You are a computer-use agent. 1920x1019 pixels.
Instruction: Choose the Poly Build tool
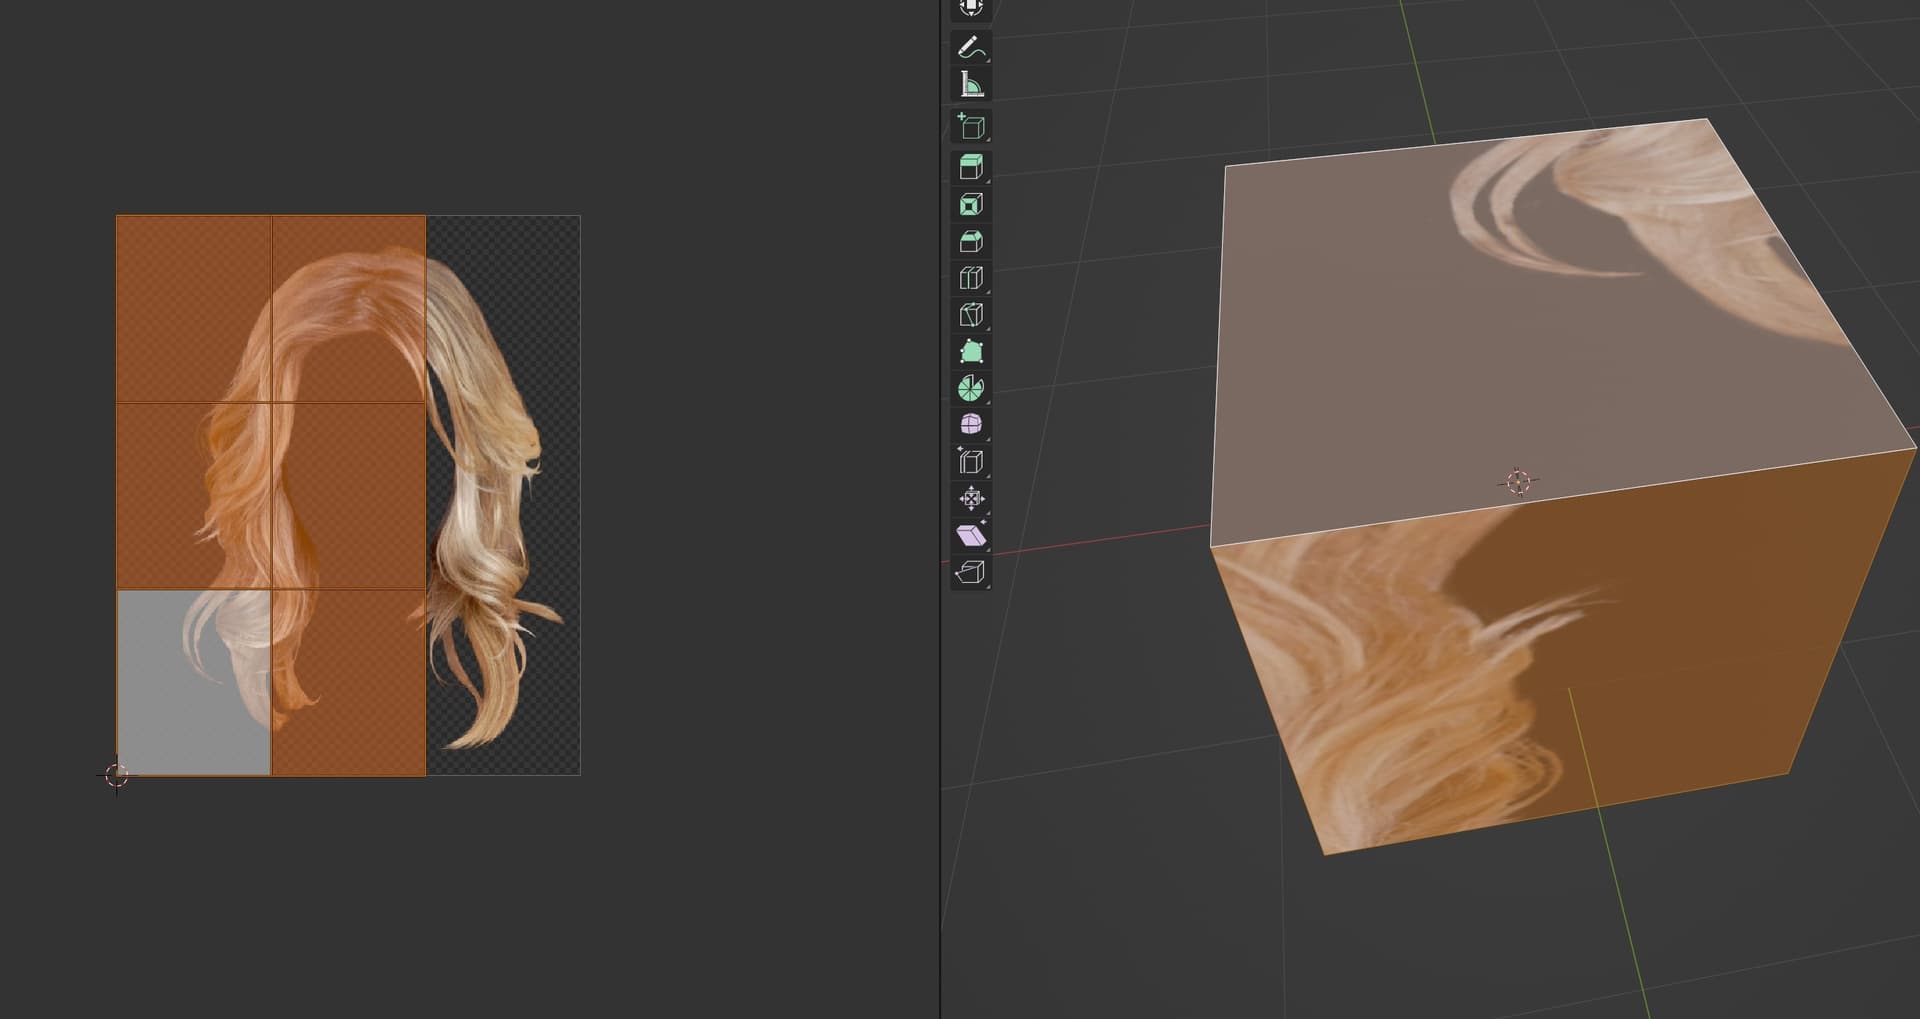tap(970, 352)
